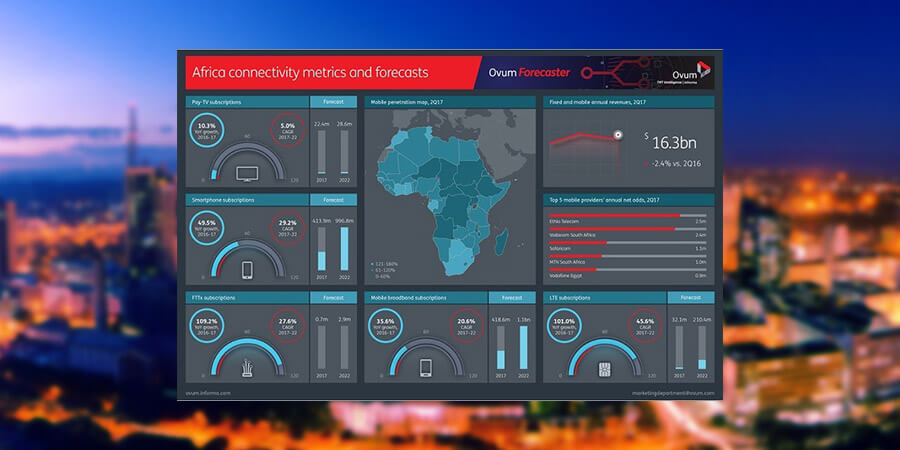Viewport: 900px width, 450px height.
Task: Click the Safaricom bar row
Action: pyautogui.click(x=628, y=245)
